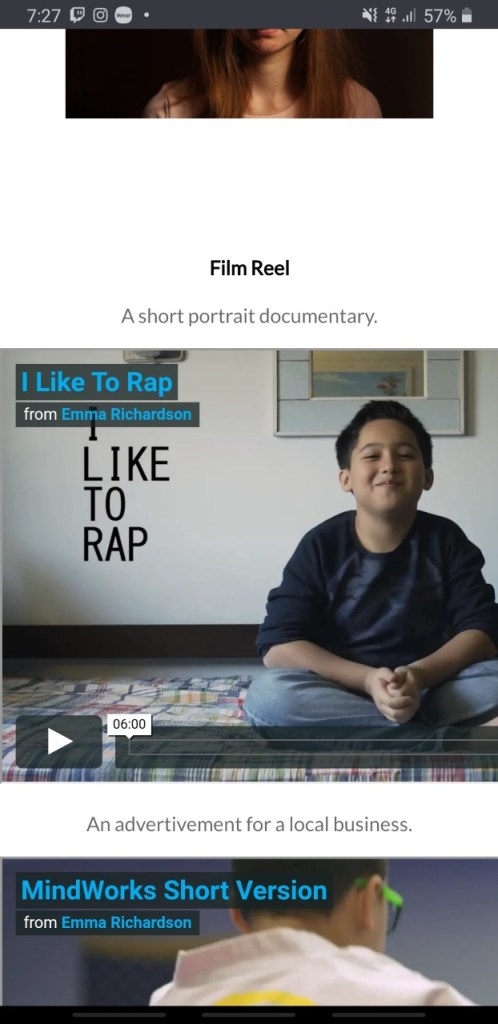Play the I Like To Rap video

coord(59,741)
